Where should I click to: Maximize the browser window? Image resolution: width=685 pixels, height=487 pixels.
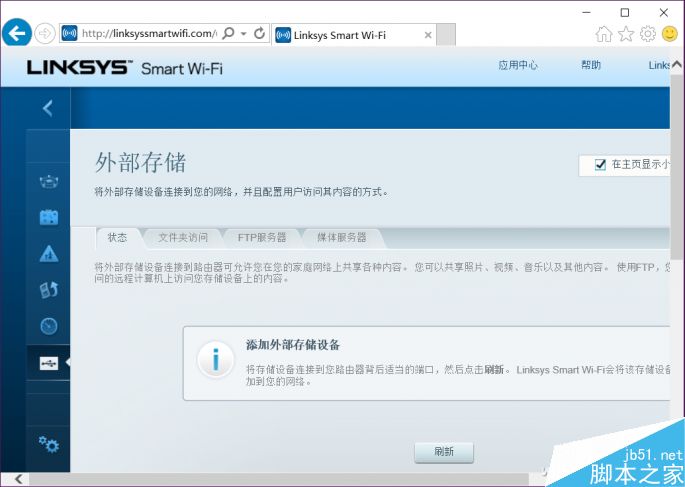click(625, 13)
